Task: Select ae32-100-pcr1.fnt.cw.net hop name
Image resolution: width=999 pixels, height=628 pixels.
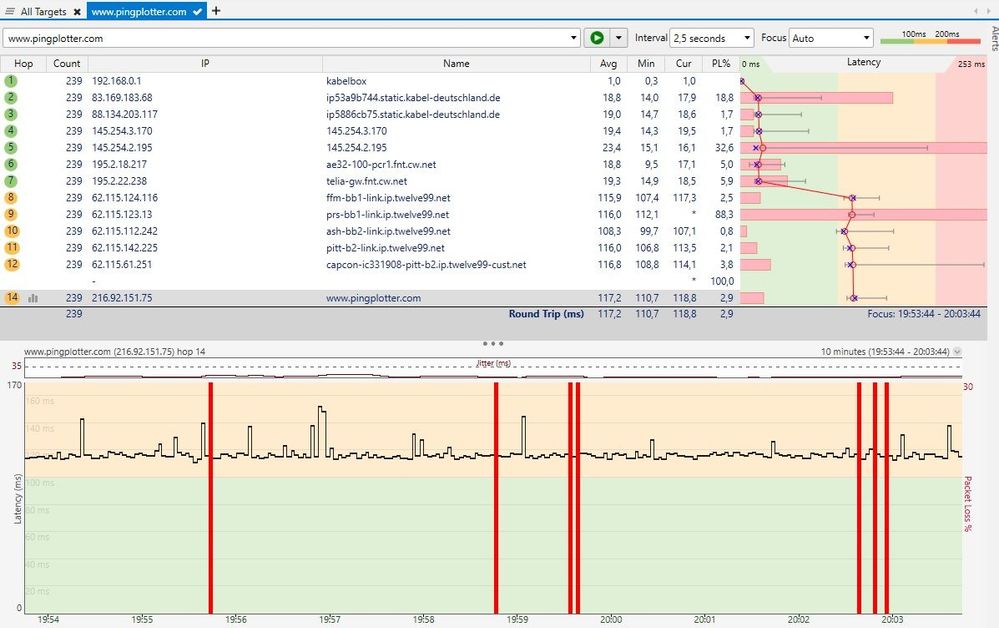Action: (381, 164)
